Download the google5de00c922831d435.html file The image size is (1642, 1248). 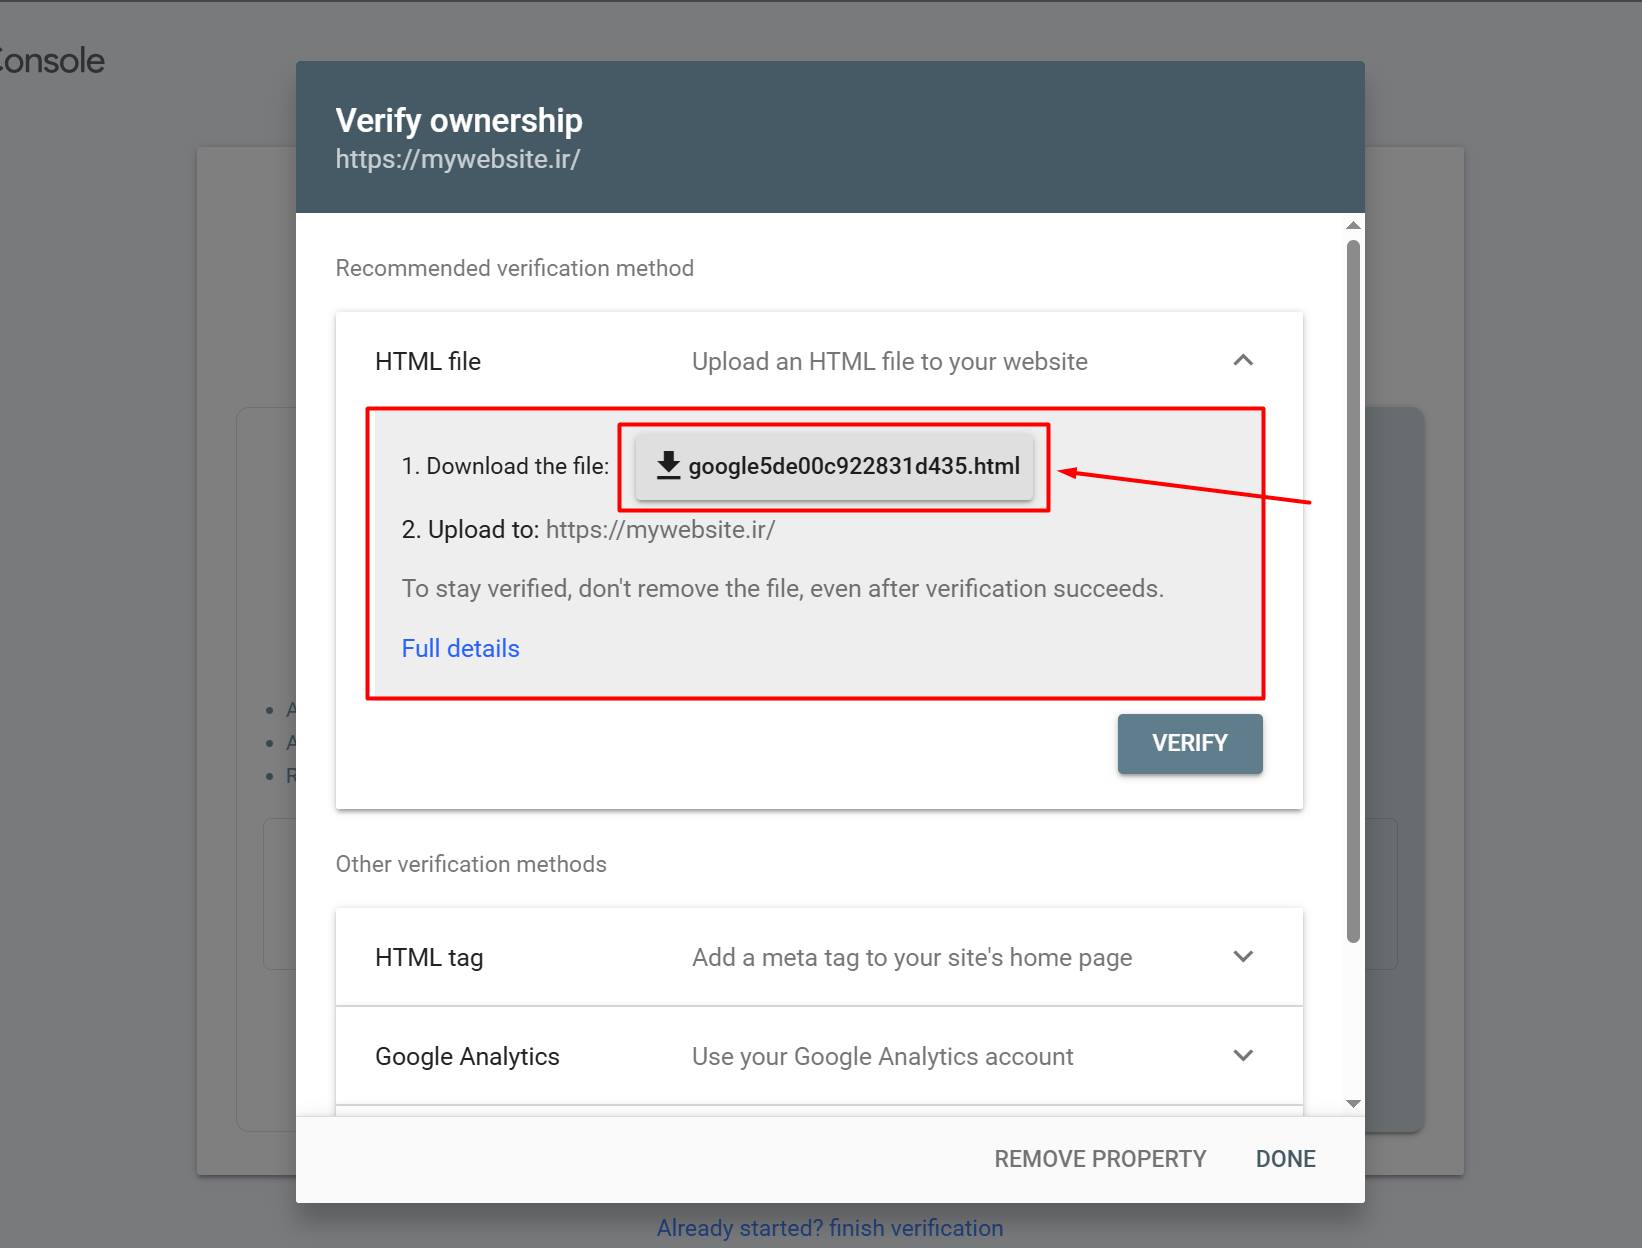coord(835,466)
